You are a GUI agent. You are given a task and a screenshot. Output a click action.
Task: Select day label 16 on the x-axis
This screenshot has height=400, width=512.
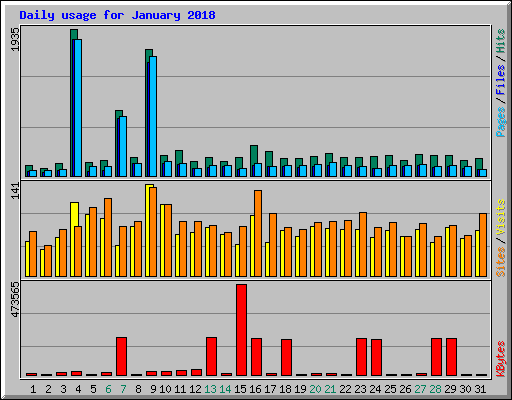click(255, 389)
